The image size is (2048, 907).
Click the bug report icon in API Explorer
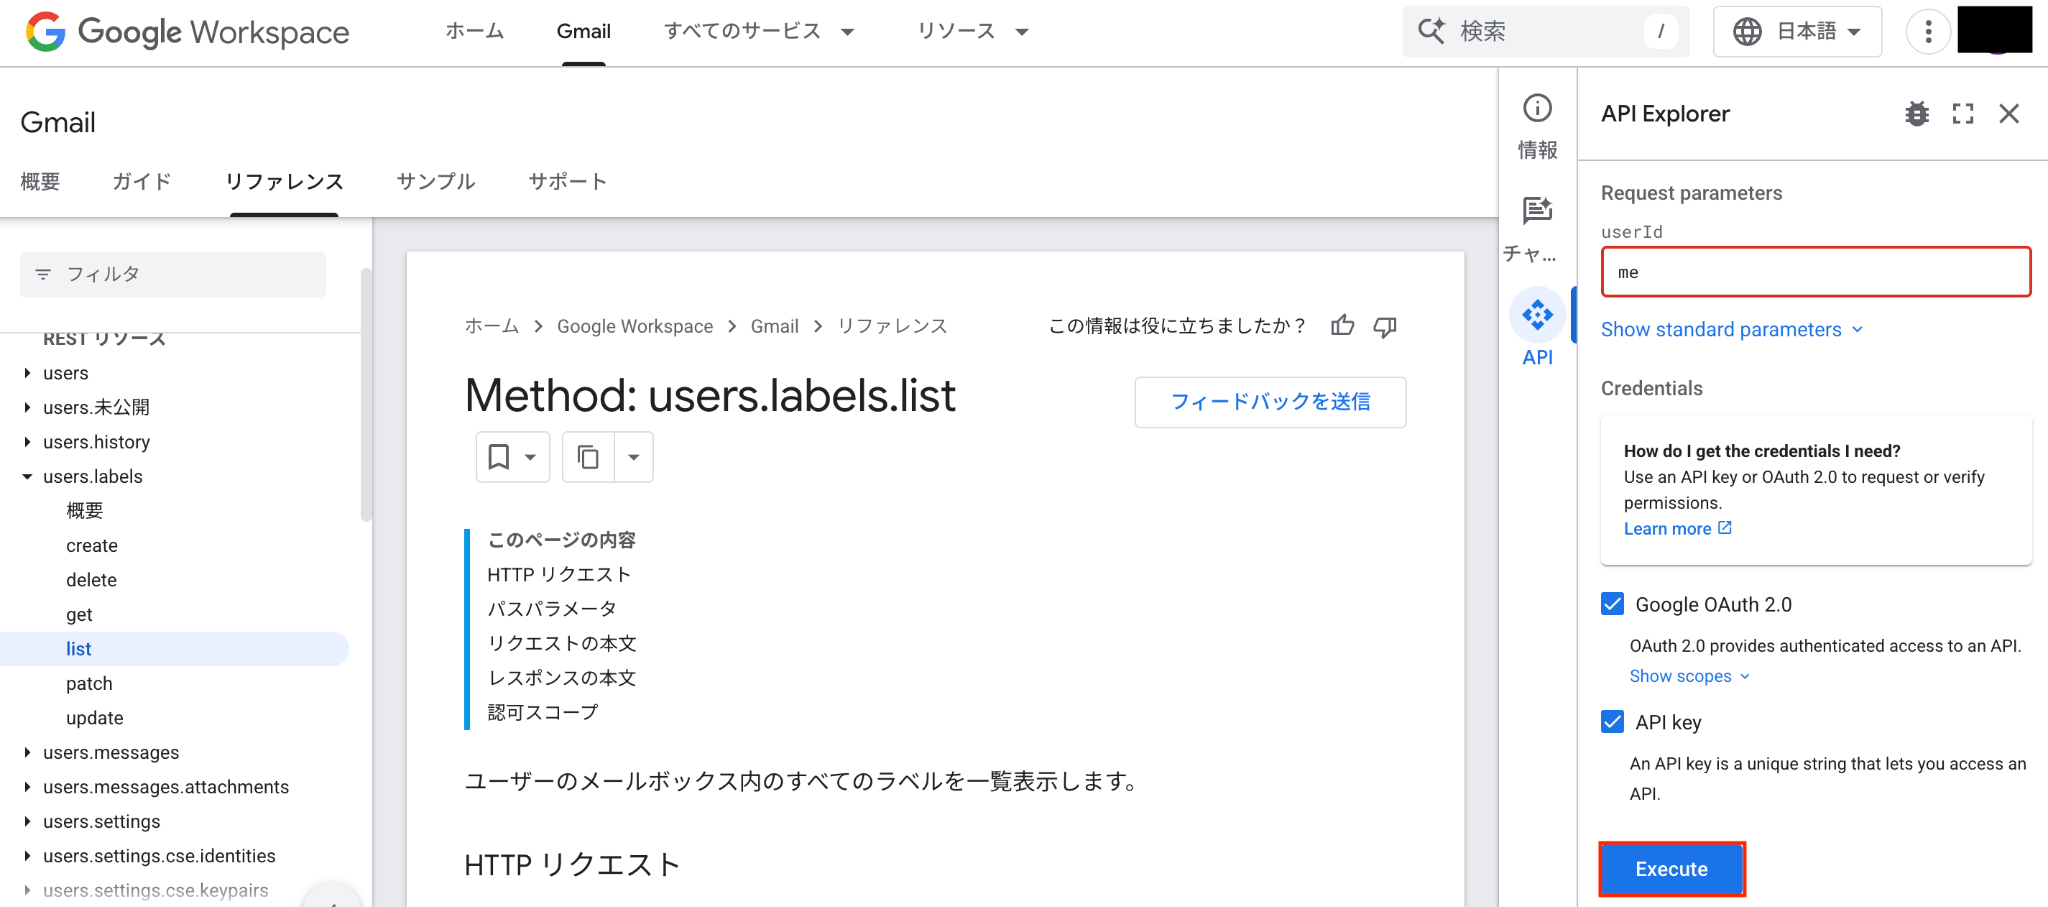tap(1916, 114)
